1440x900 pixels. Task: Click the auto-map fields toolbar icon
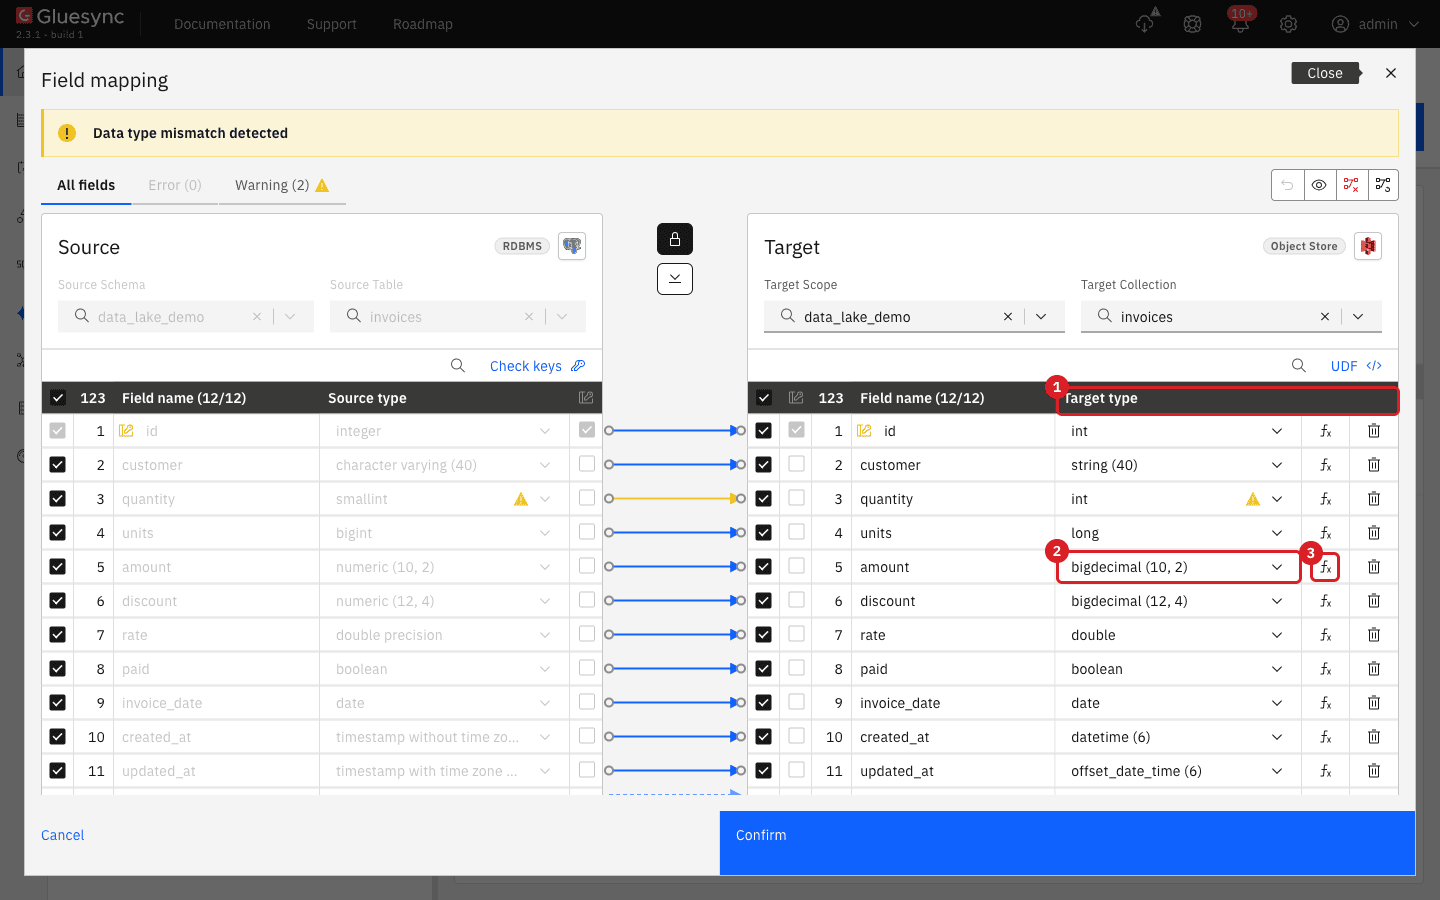pos(1383,185)
